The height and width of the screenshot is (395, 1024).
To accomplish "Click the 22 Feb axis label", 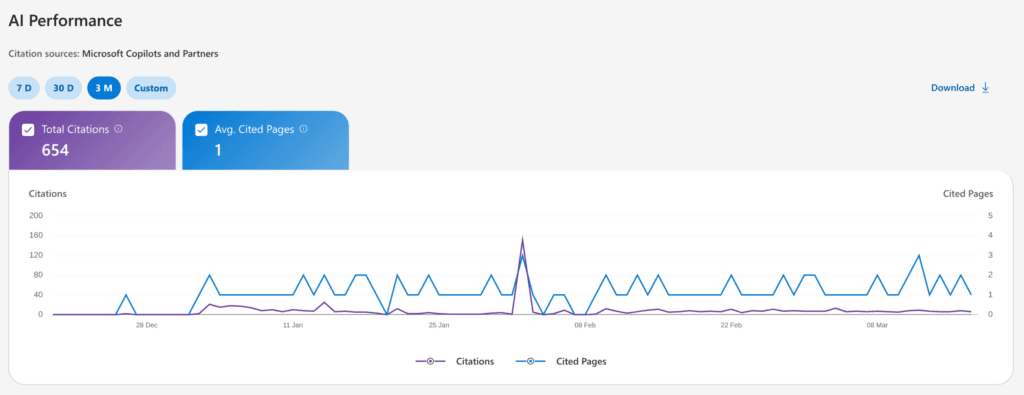I will point(731,324).
